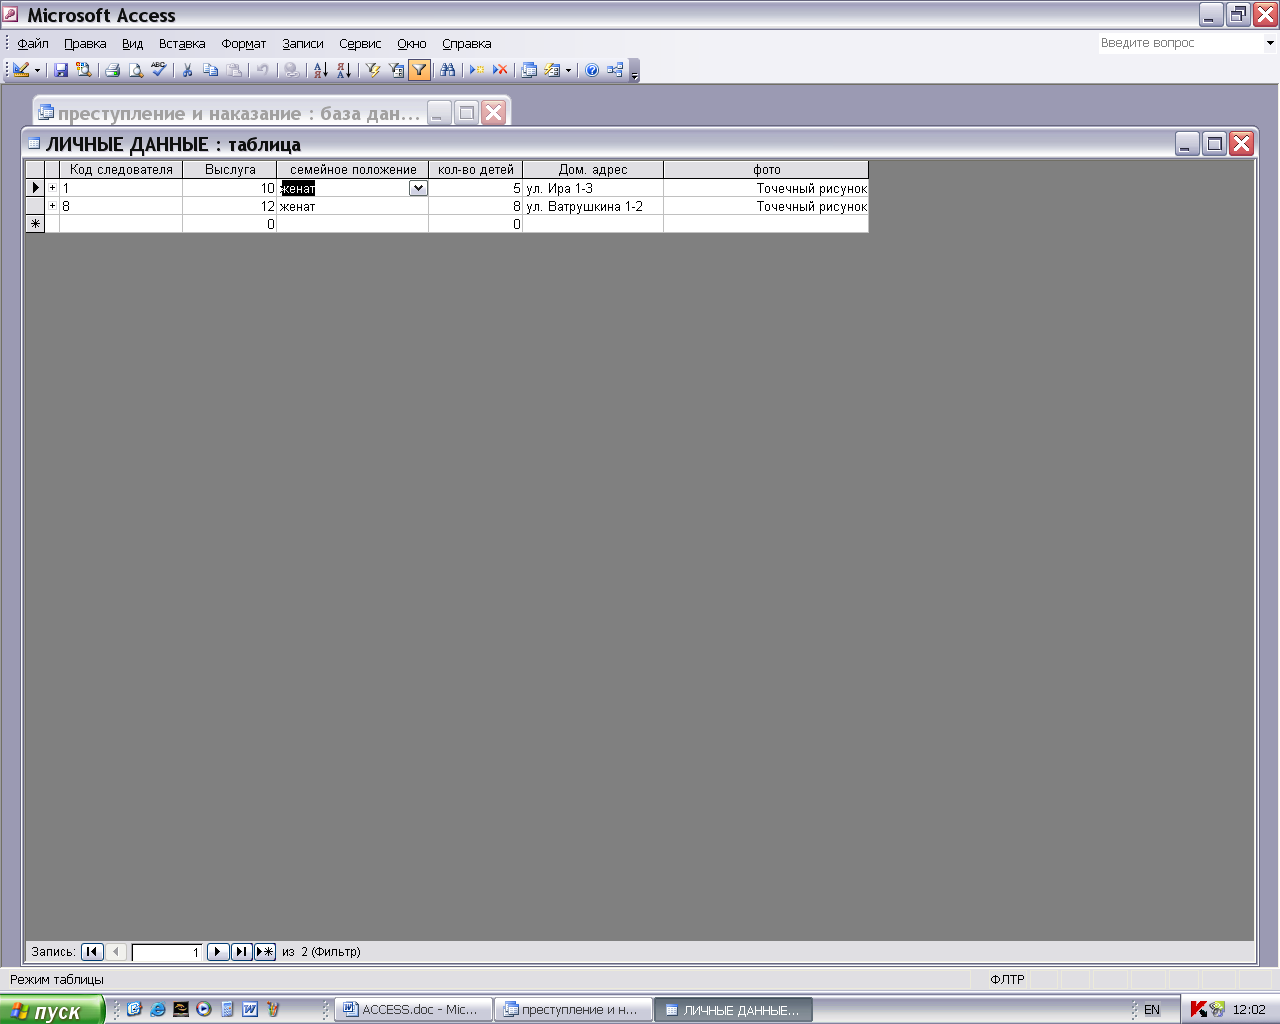Viewport: 1280px width, 1024px height.
Task: Select the table's select-all corner box
Action: 35,170
